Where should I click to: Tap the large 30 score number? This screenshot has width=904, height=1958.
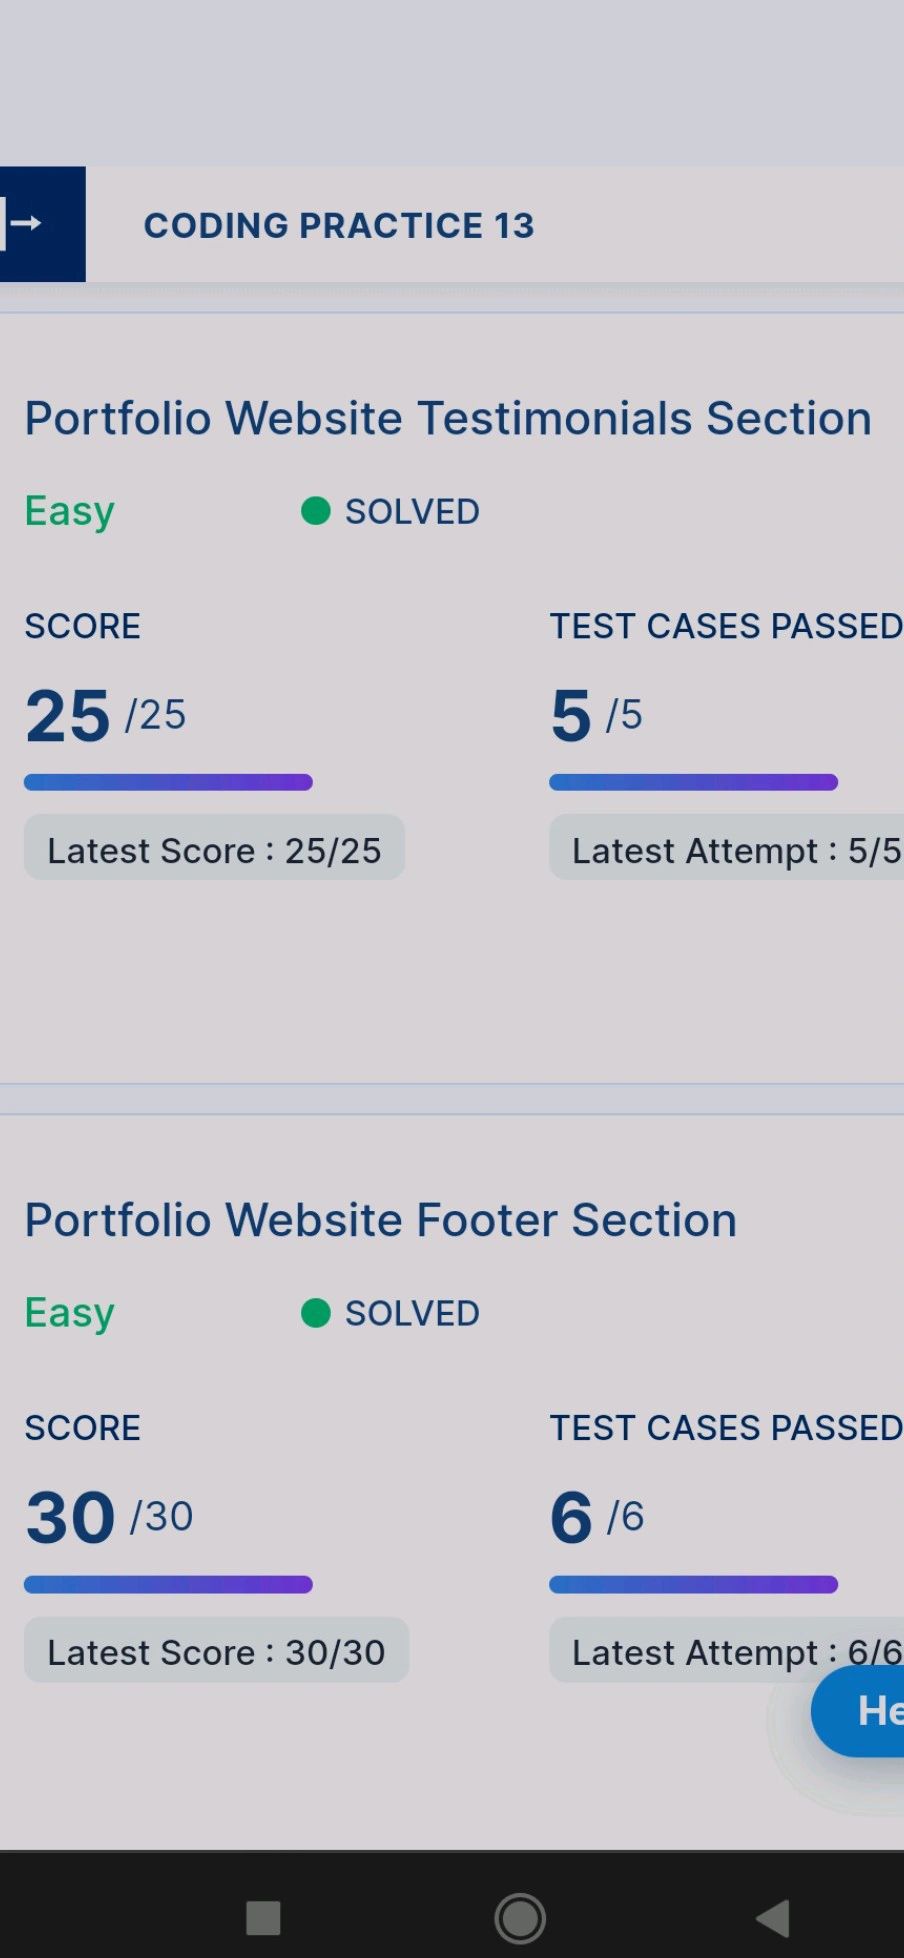(x=70, y=1517)
